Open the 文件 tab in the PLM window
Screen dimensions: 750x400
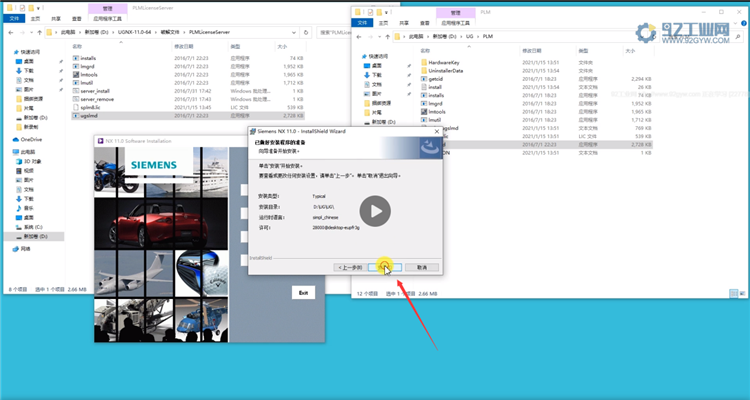(362, 22)
